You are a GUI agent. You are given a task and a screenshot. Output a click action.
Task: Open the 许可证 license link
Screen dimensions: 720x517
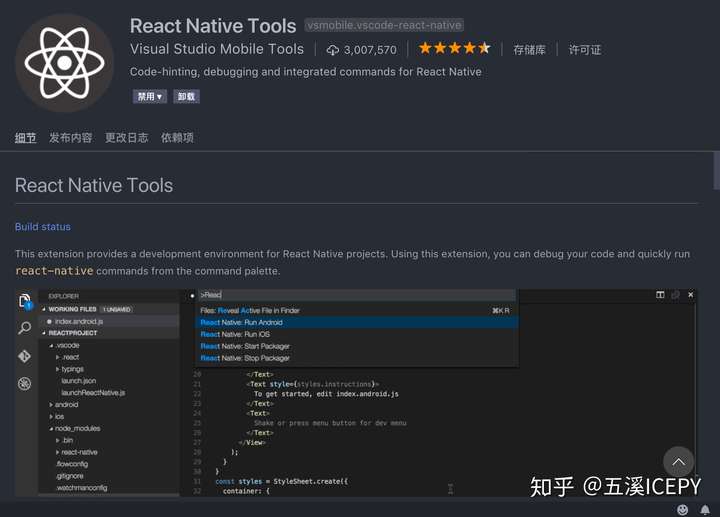tap(585, 50)
